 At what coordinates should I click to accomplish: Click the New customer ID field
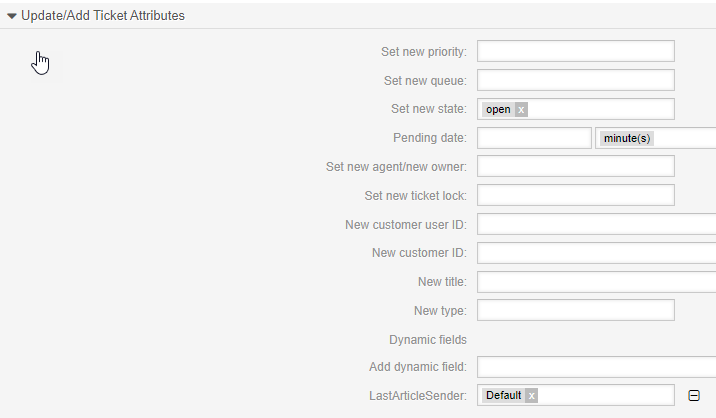tap(597, 253)
